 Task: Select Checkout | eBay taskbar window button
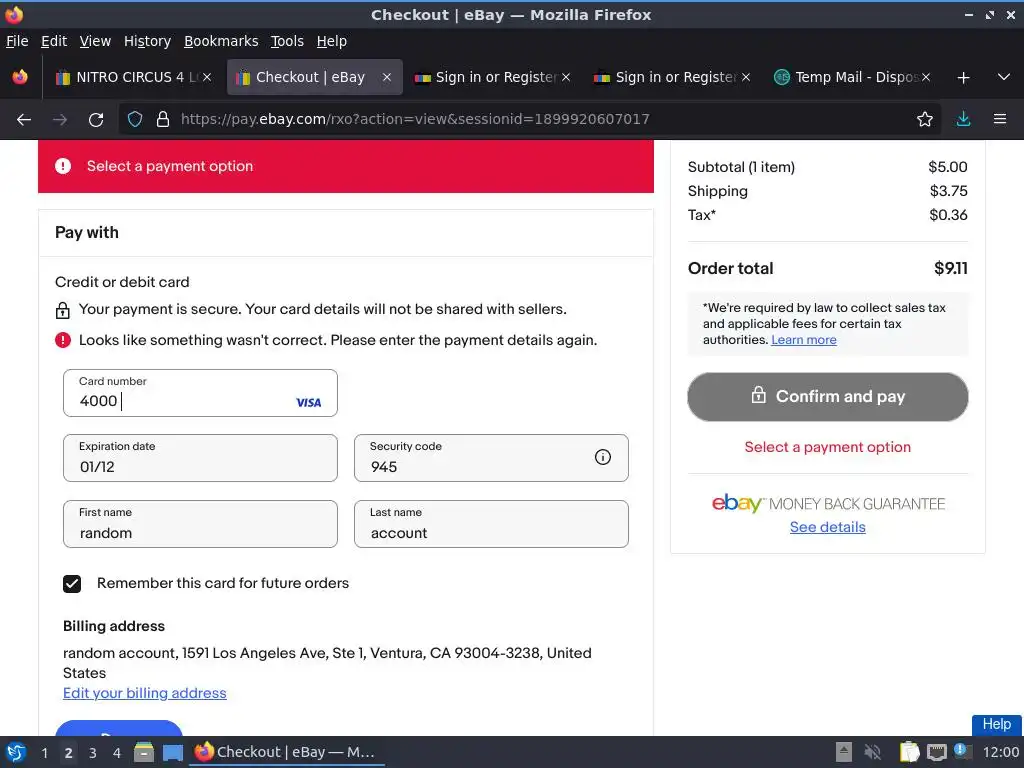tap(286, 752)
